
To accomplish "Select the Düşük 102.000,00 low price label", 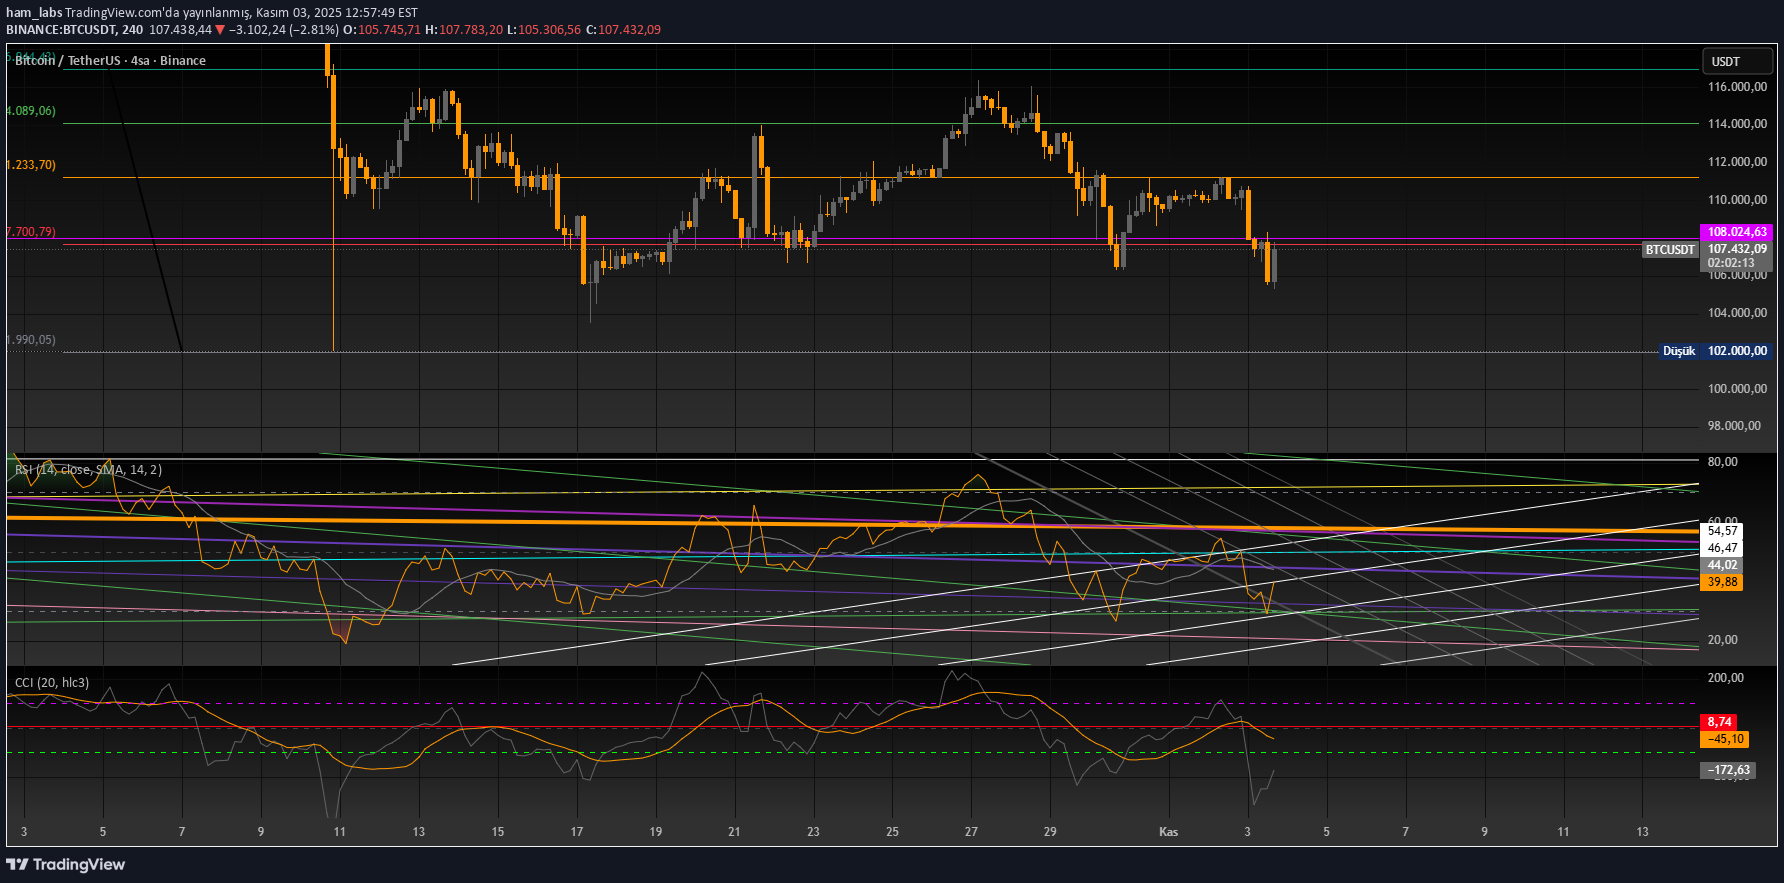I will click(1715, 351).
